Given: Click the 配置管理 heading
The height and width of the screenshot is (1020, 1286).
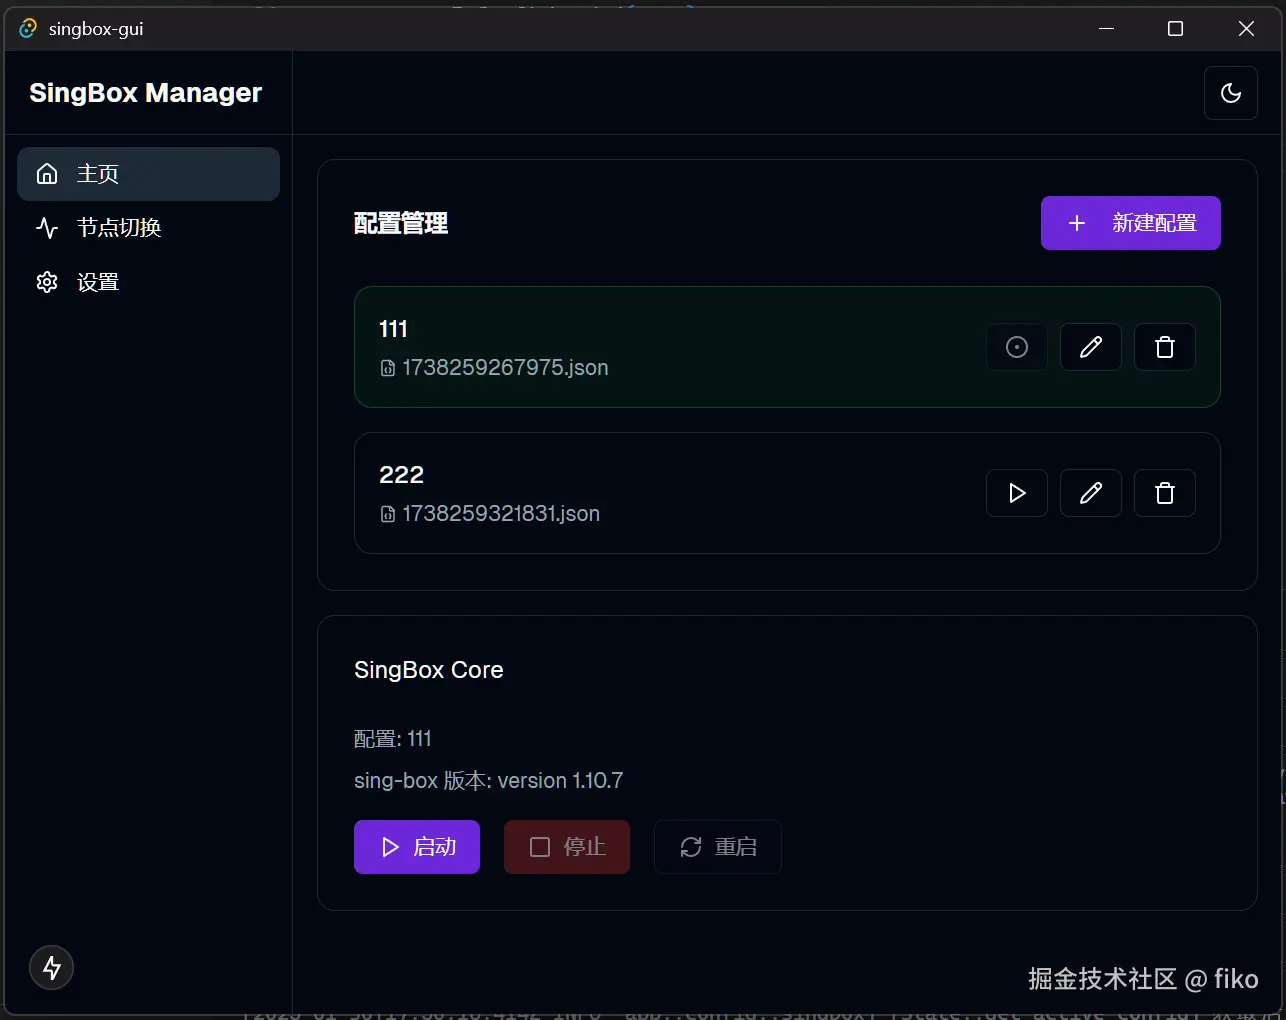Looking at the screenshot, I should click(401, 223).
